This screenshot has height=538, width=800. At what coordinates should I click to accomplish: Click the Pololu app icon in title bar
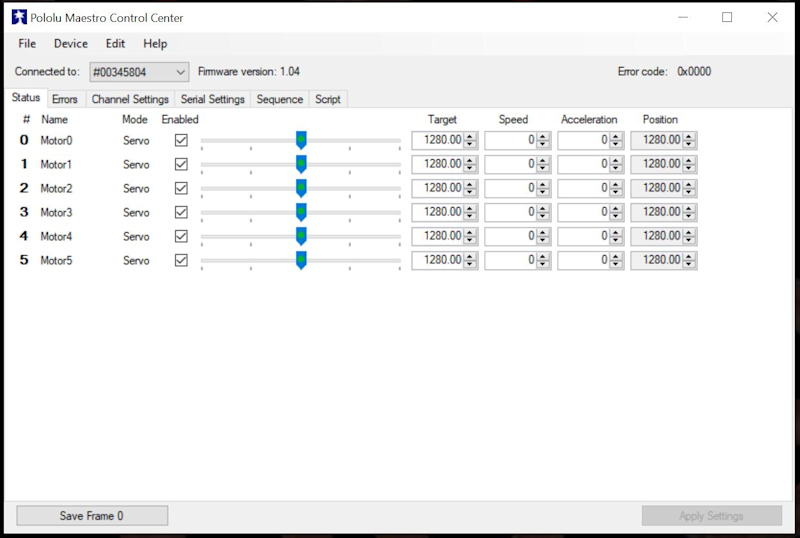pos(19,17)
